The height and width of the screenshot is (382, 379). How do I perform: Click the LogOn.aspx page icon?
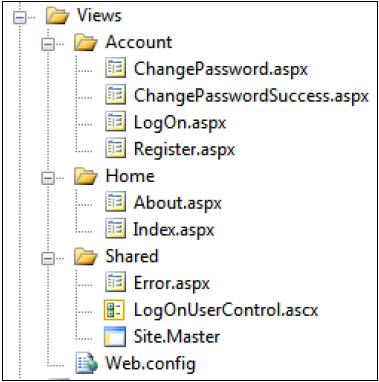click(x=115, y=122)
